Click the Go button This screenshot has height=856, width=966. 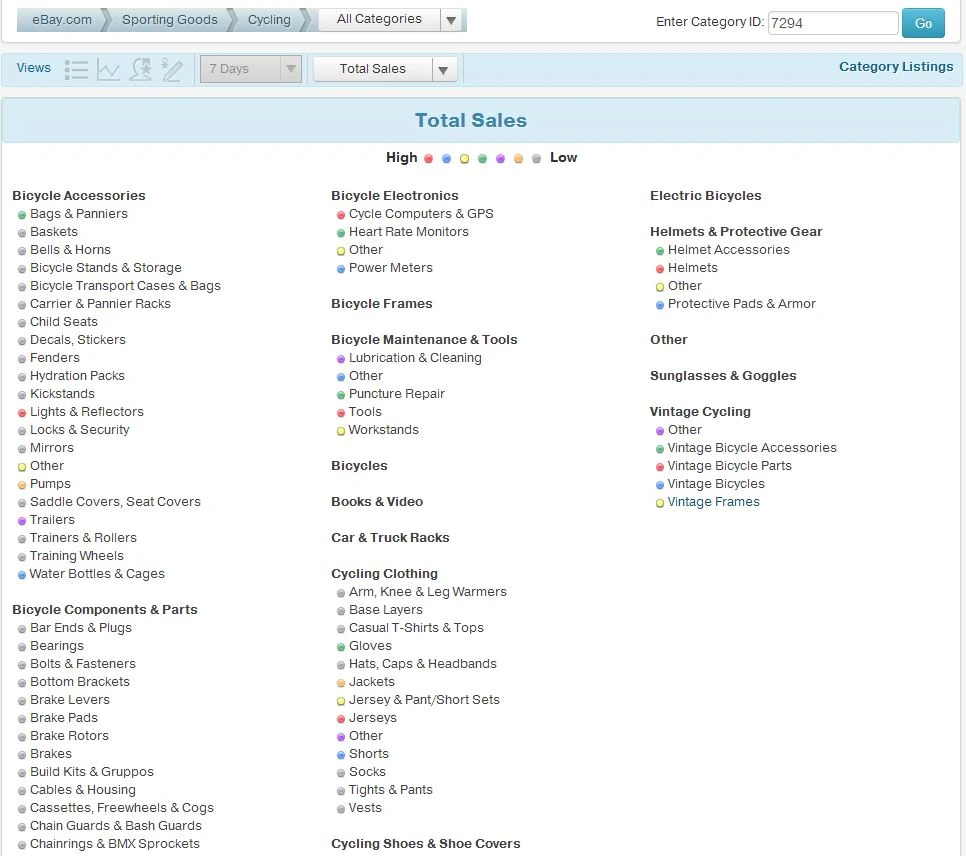click(x=923, y=23)
